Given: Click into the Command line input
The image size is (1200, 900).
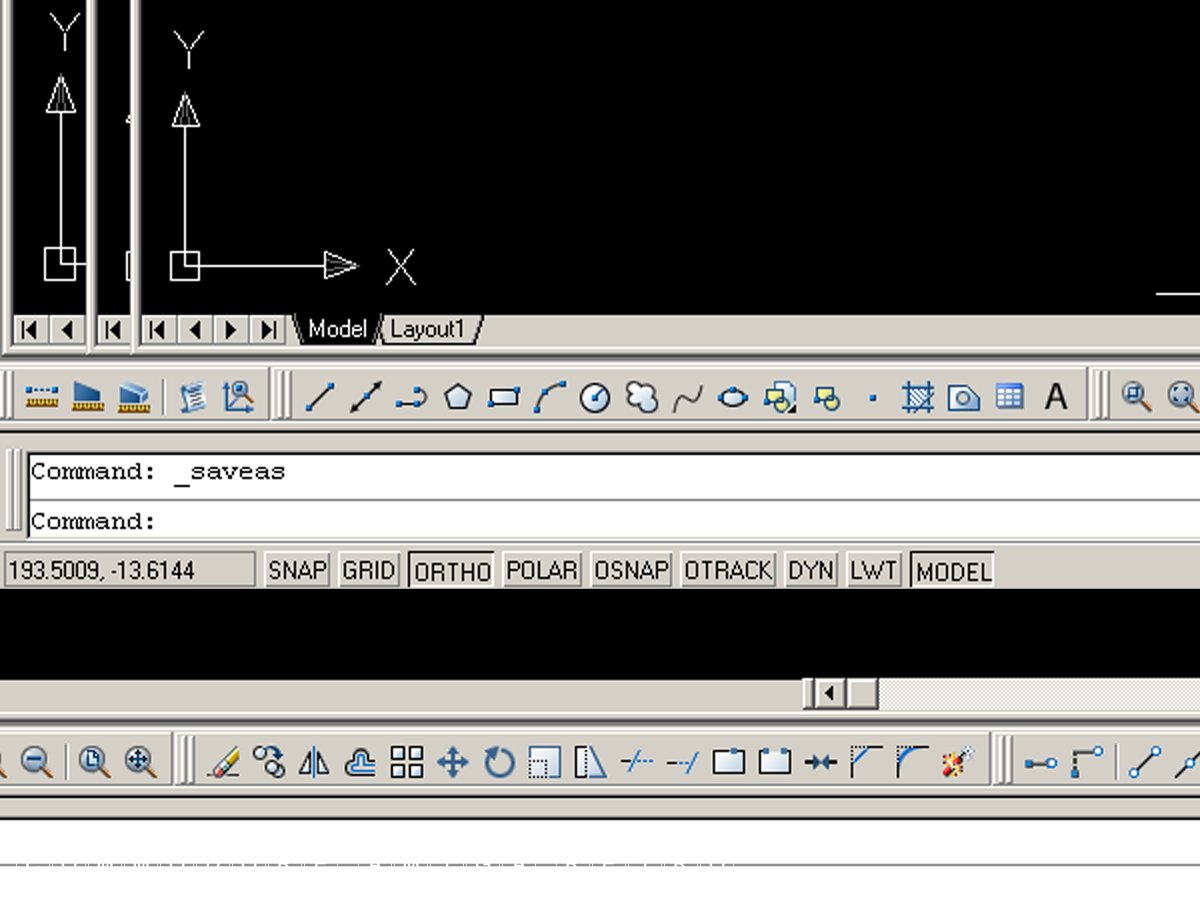Looking at the screenshot, I should (600, 521).
